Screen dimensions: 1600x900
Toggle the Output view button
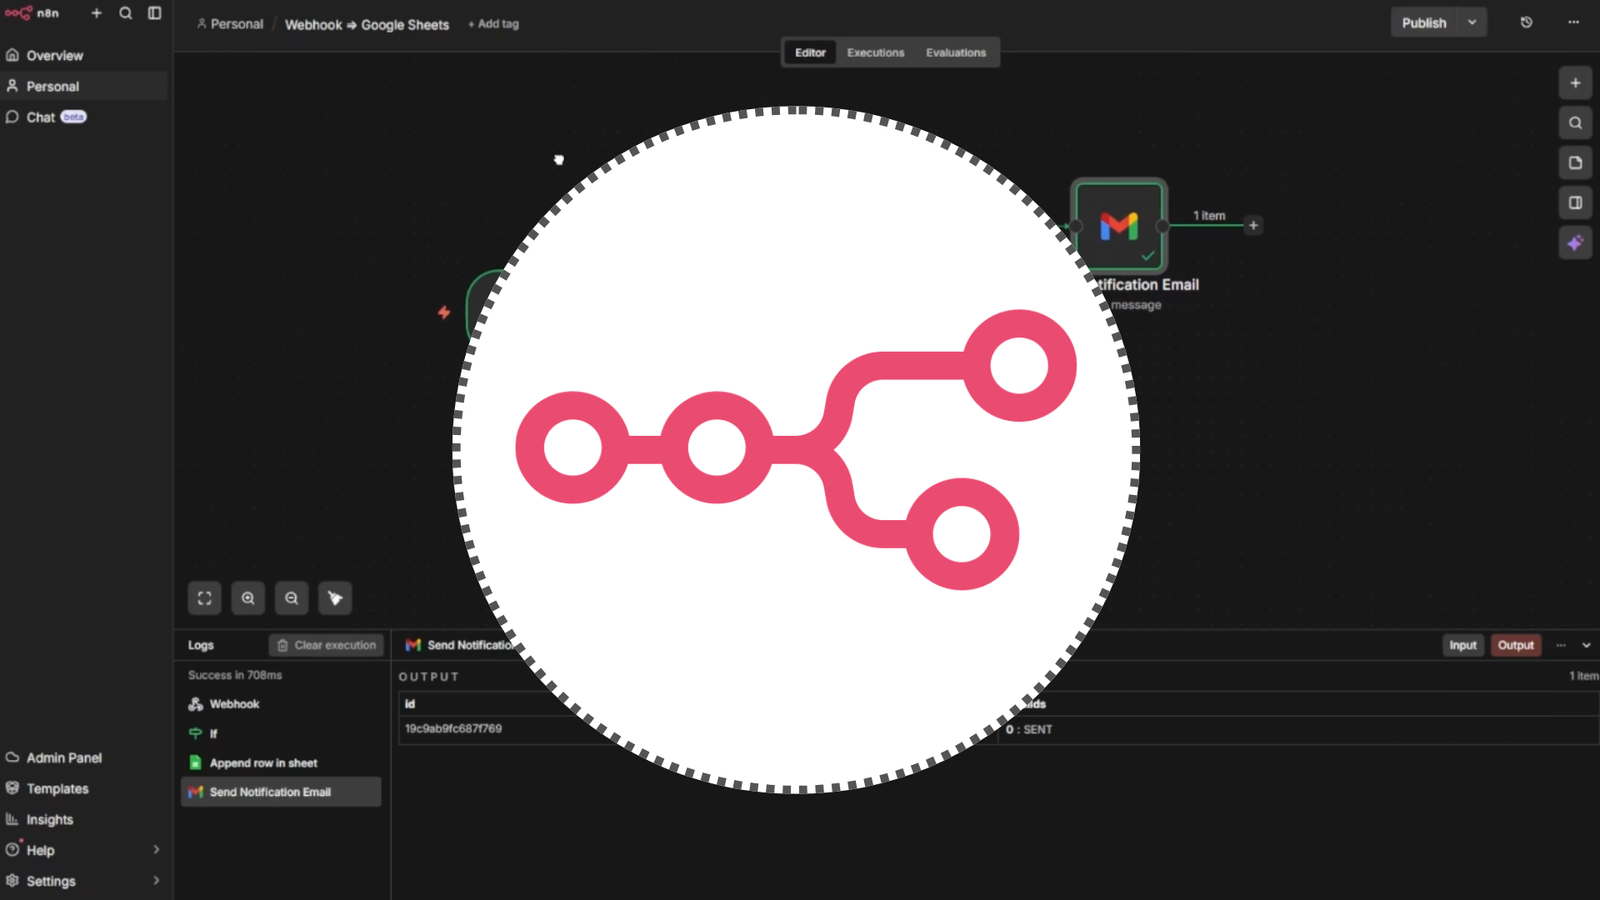tap(1515, 645)
